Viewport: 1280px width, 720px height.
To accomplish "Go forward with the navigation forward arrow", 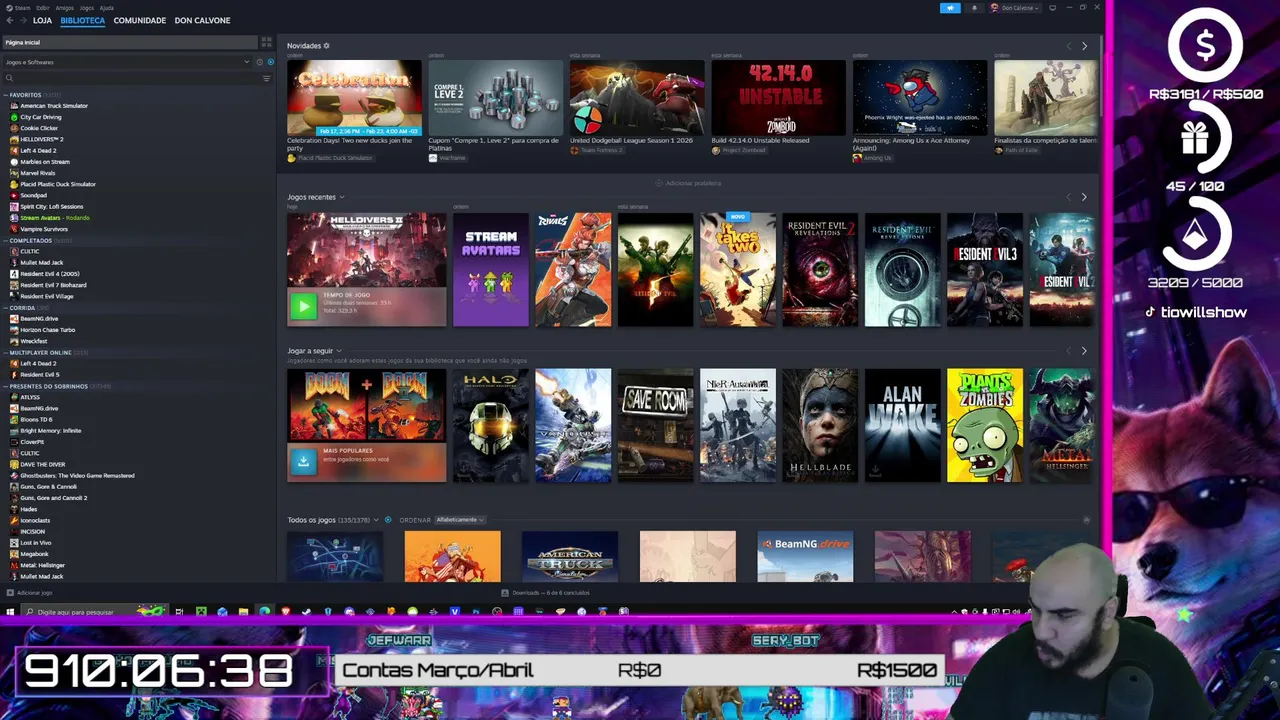I will [x=23, y=20].
